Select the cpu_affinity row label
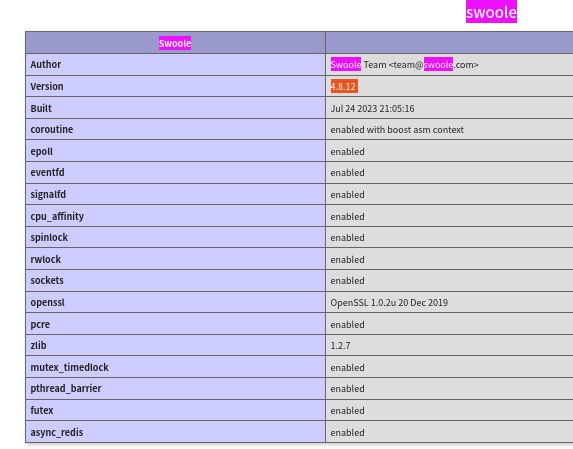Screen dimensions: 573x449 point(57,216)
